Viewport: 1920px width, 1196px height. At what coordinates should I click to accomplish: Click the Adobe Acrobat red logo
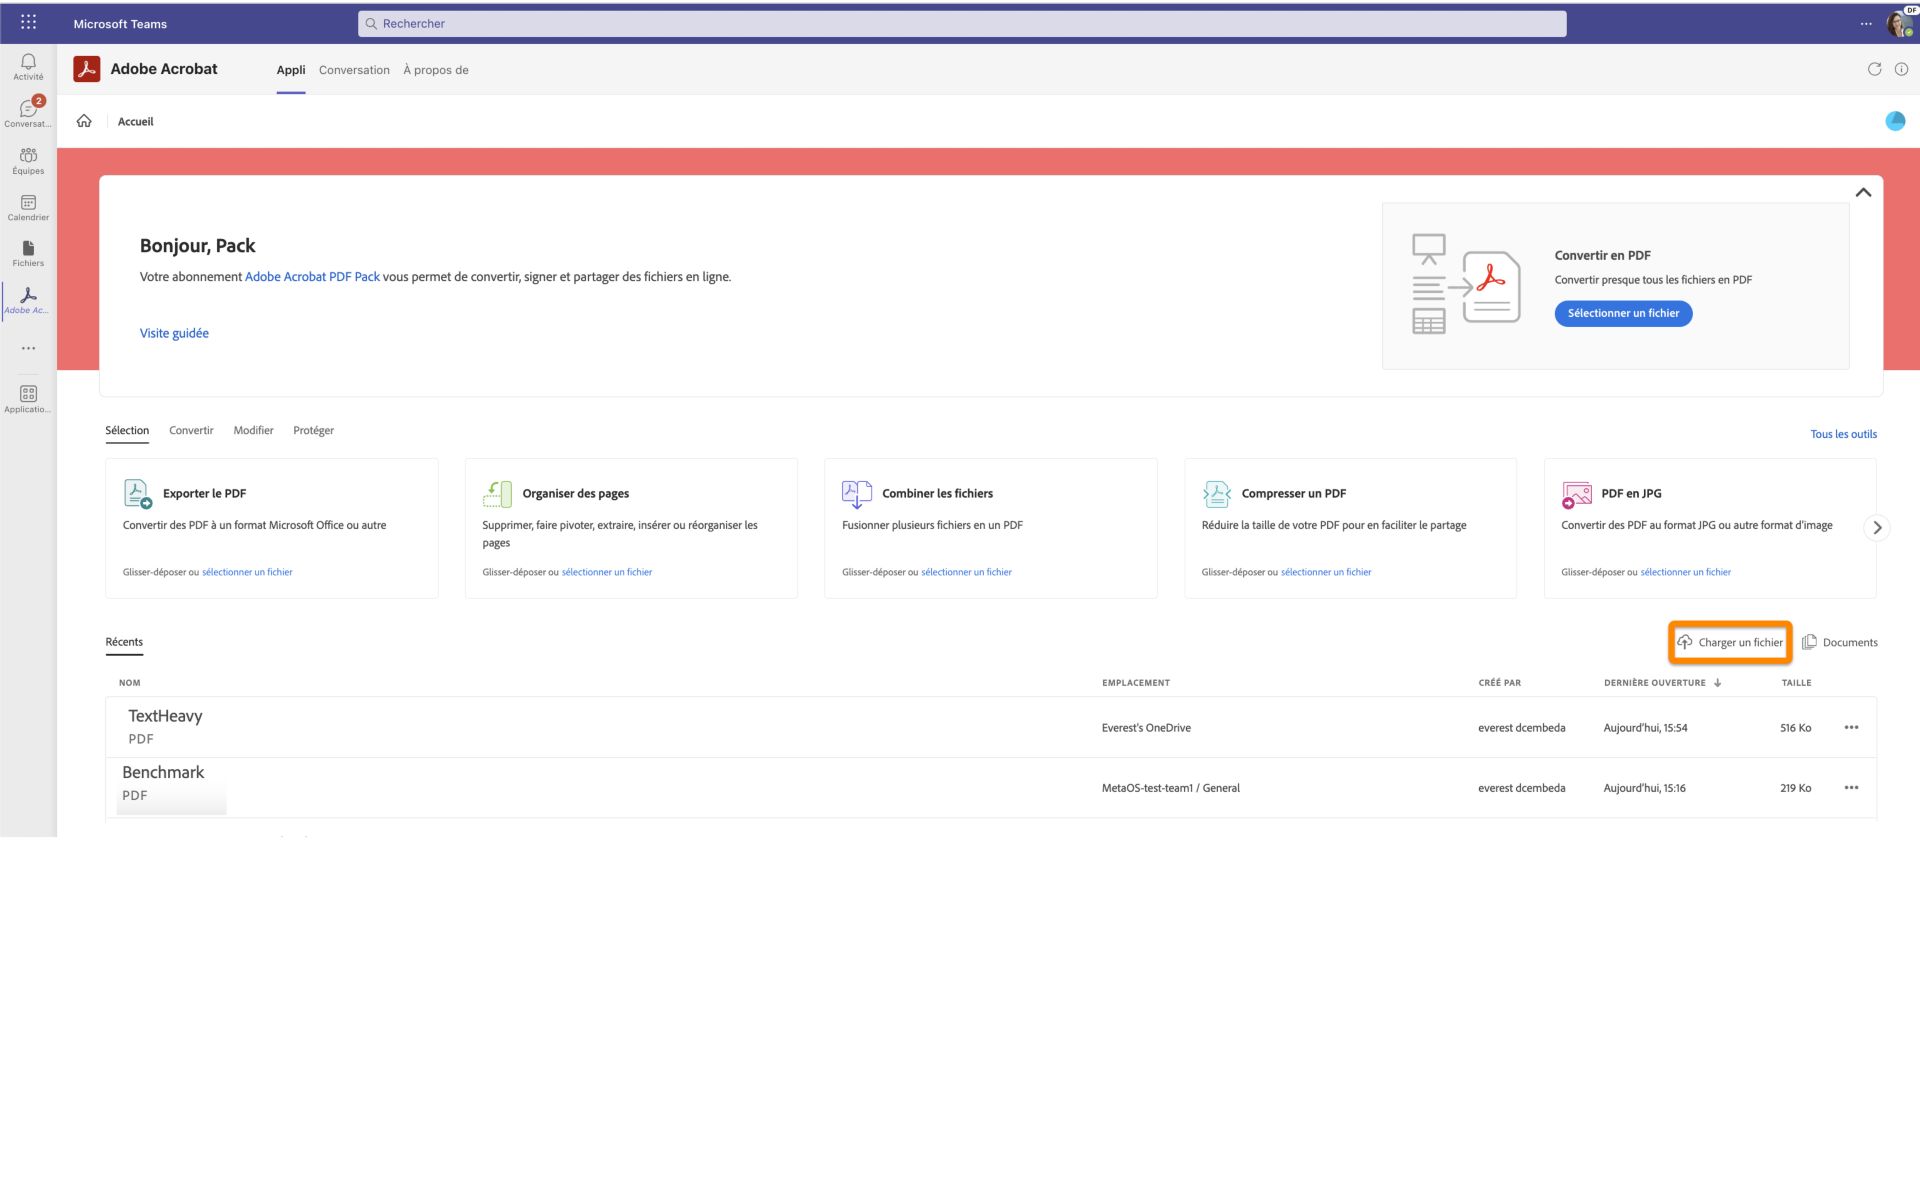87,69
